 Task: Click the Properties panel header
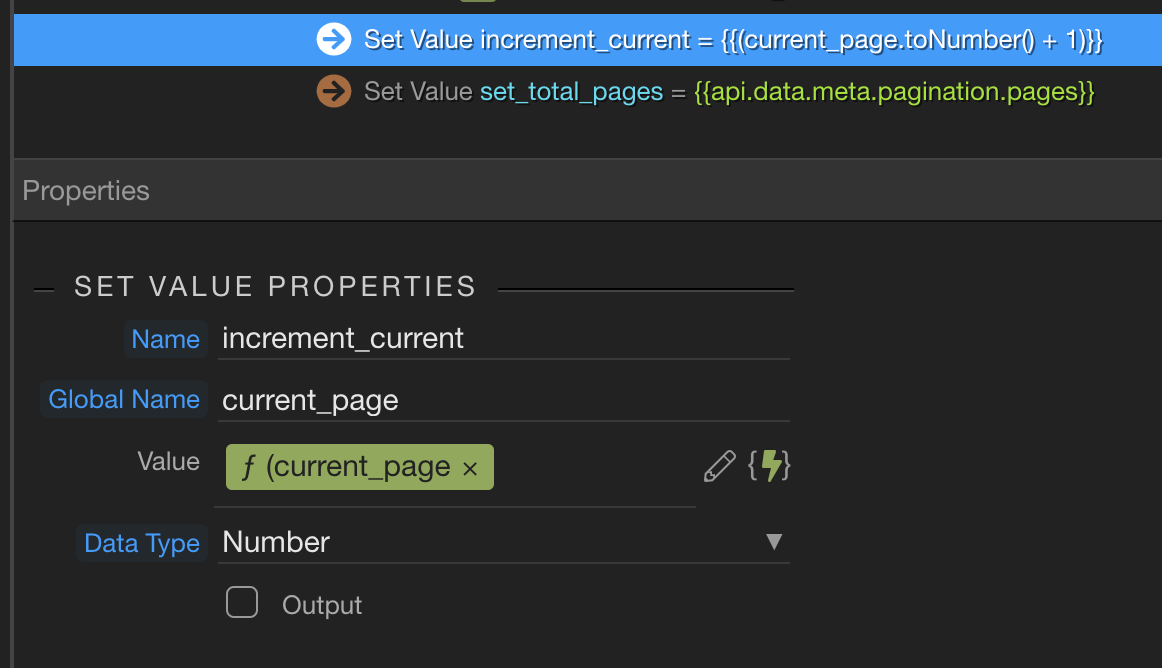coord(86,191)
